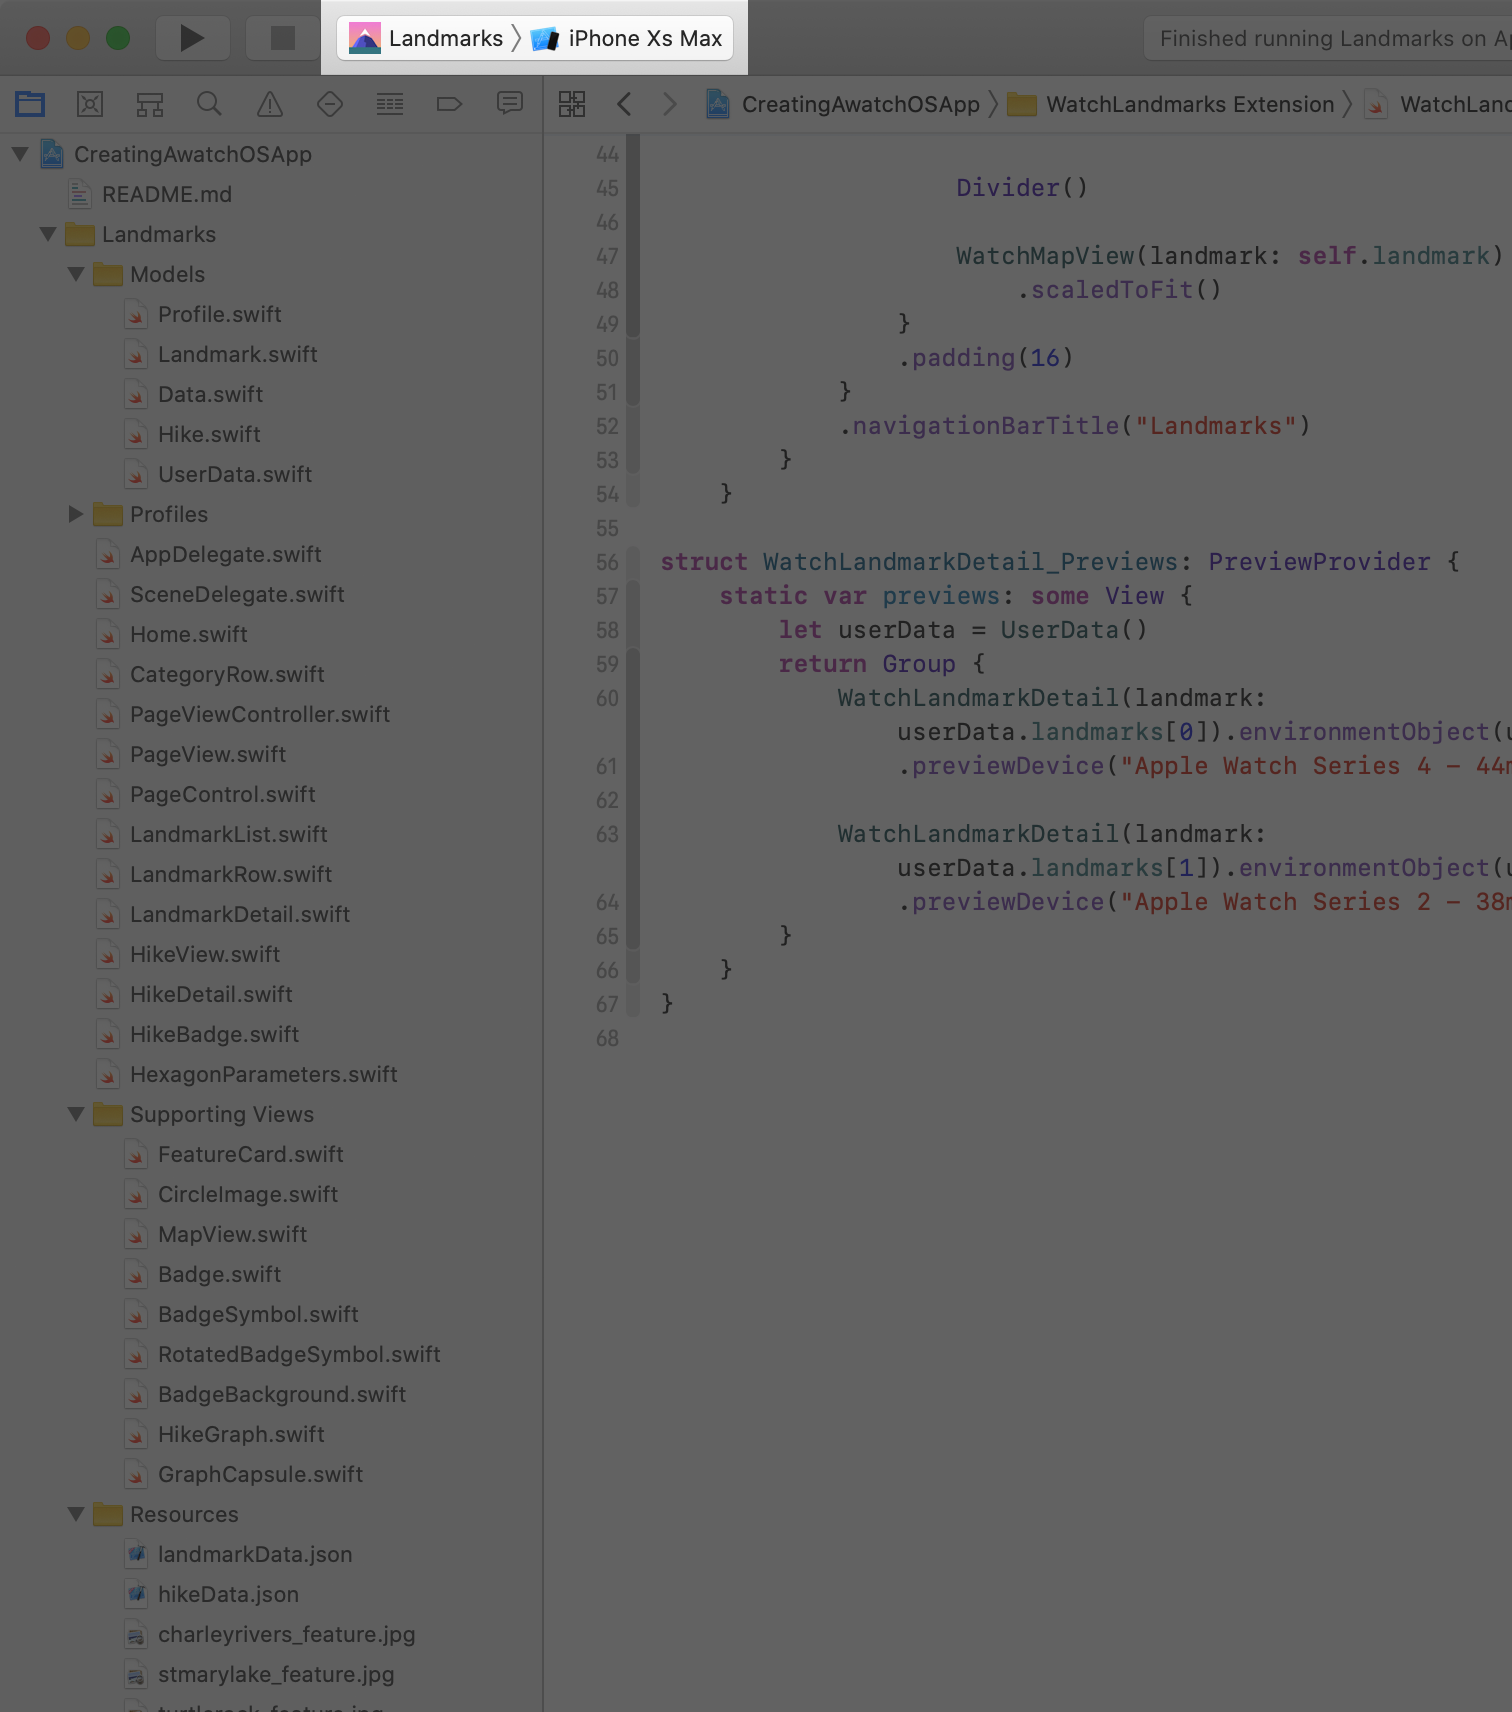
Task: Expand the Profiles group
Action: [x=76, y=514]
